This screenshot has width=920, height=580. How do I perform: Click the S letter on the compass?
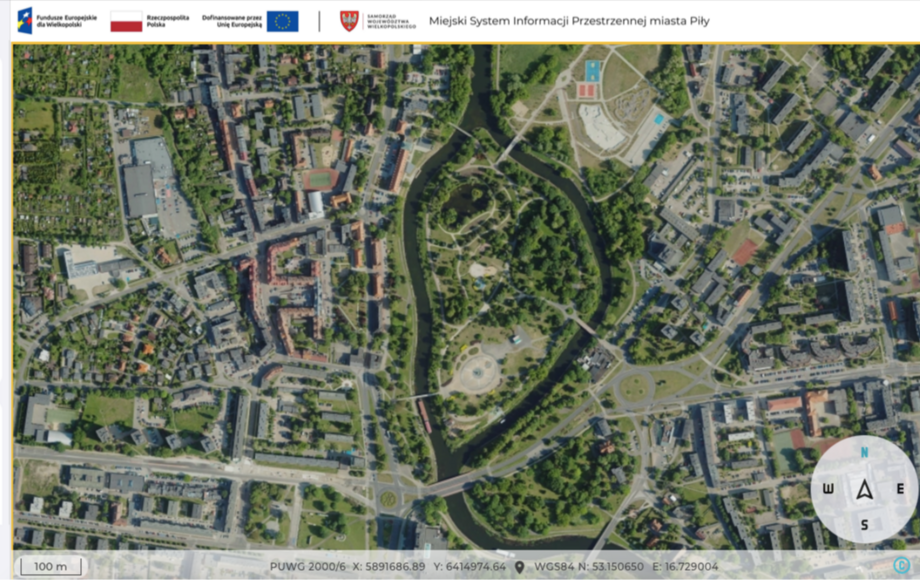[x=864, y=525]
